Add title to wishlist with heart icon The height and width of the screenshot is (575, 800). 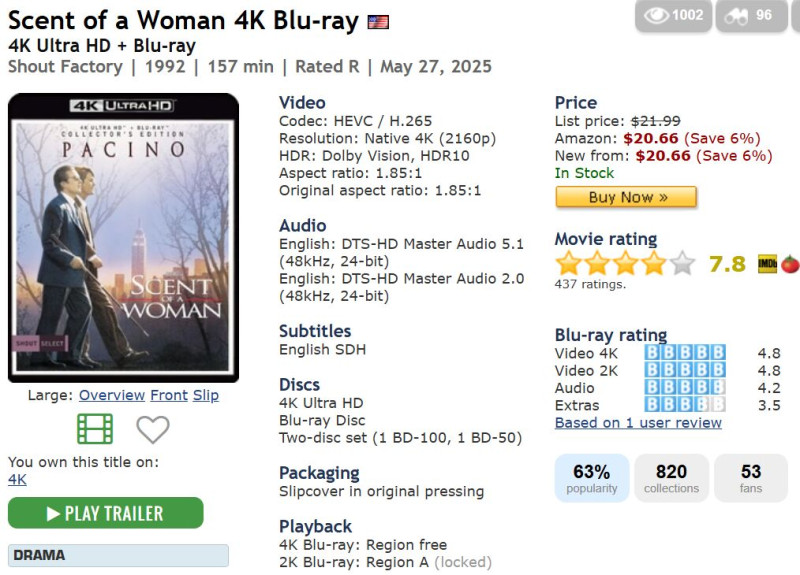click(152, 430)
